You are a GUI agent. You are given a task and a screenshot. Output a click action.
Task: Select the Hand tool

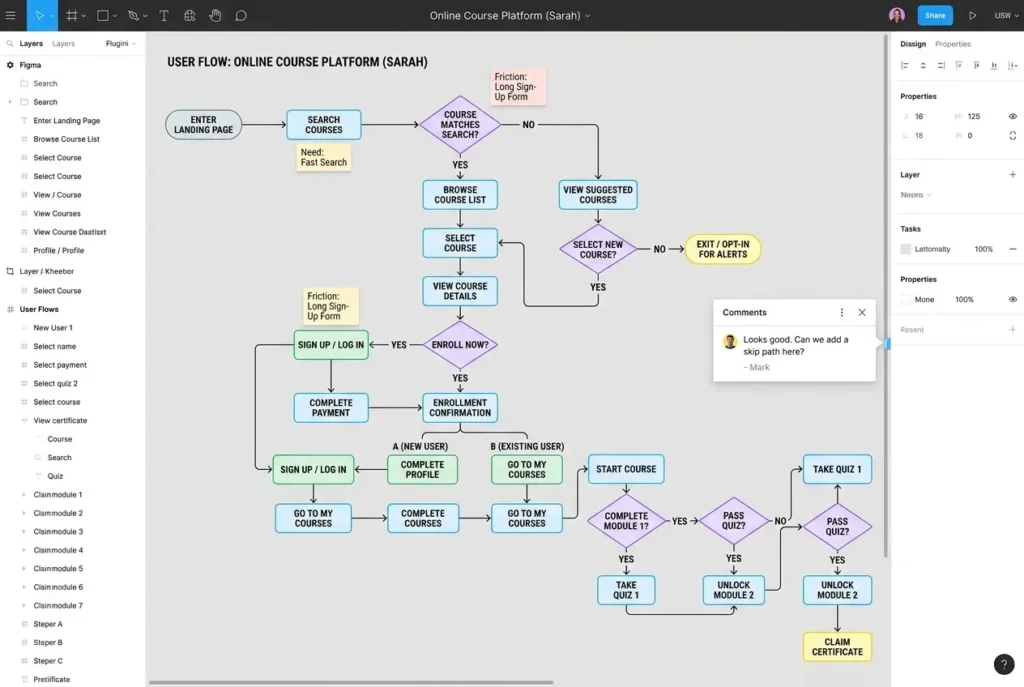pos(213,15)
